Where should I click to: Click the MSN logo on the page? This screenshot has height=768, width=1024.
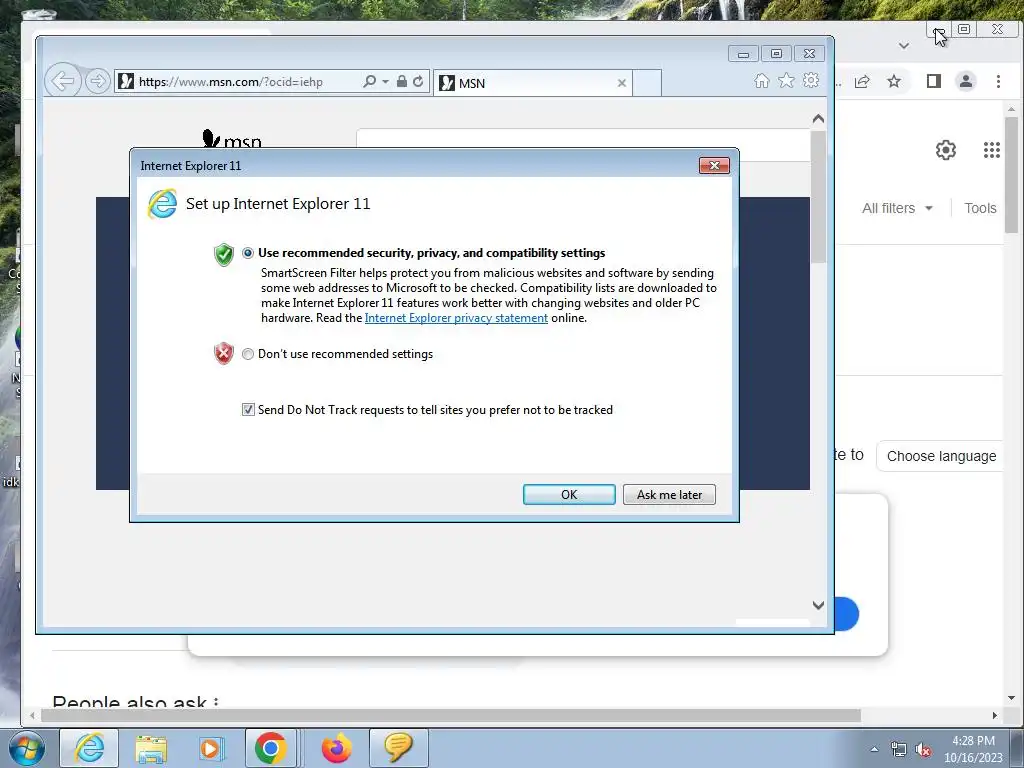(232, 138)
